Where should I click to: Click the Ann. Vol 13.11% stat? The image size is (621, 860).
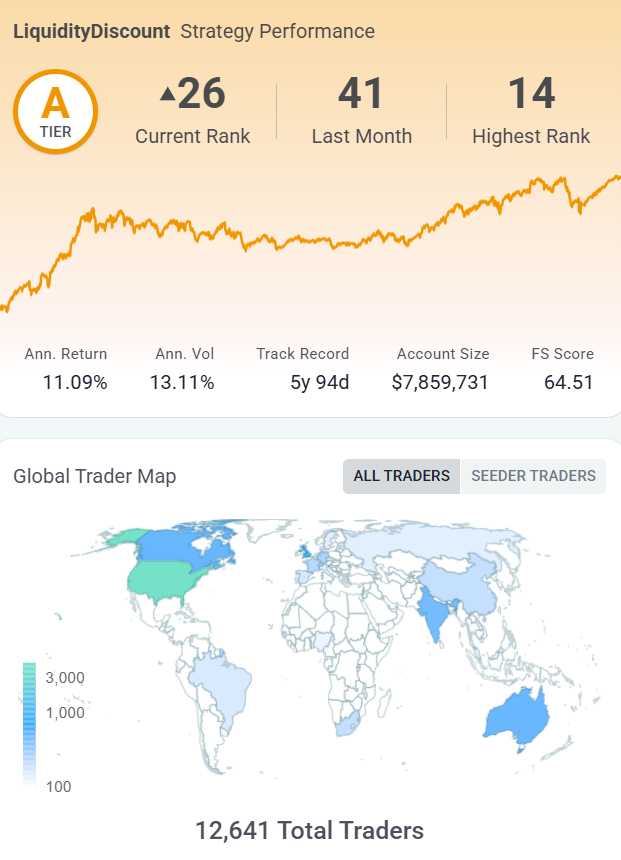tap(182, 382)
